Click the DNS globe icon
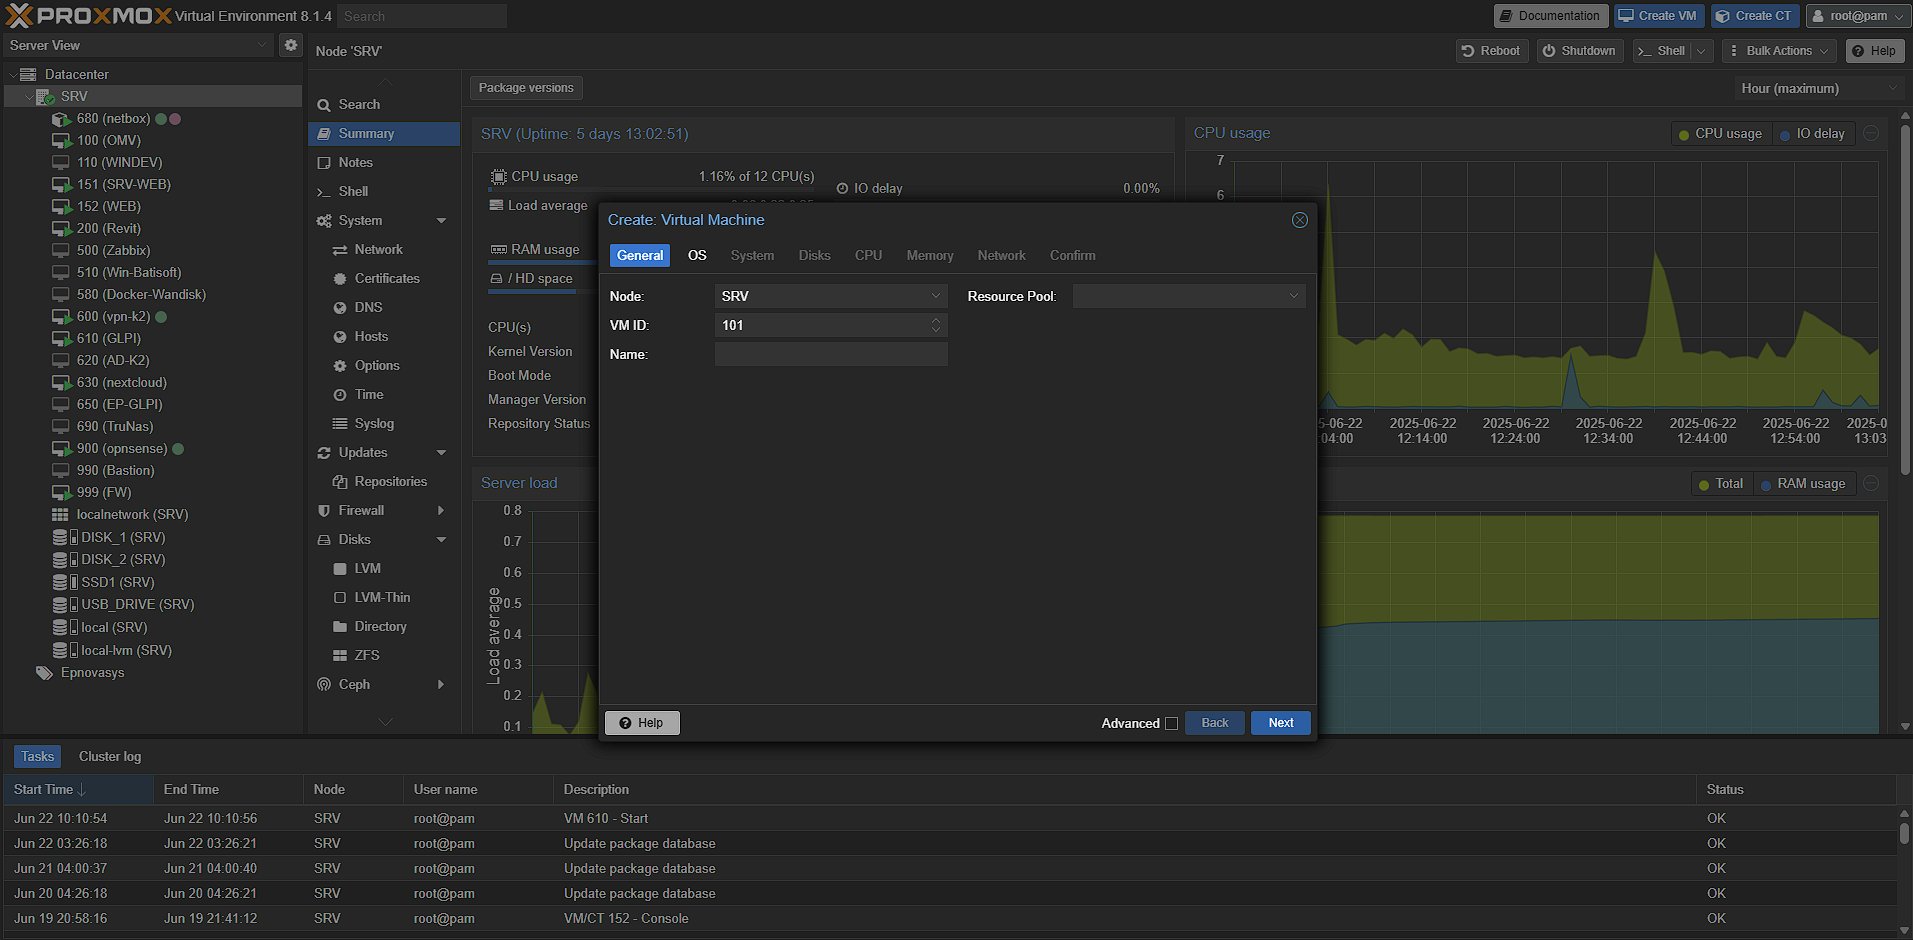The width and height of the screenshot is (1913, 940). [x=340, y=308]
